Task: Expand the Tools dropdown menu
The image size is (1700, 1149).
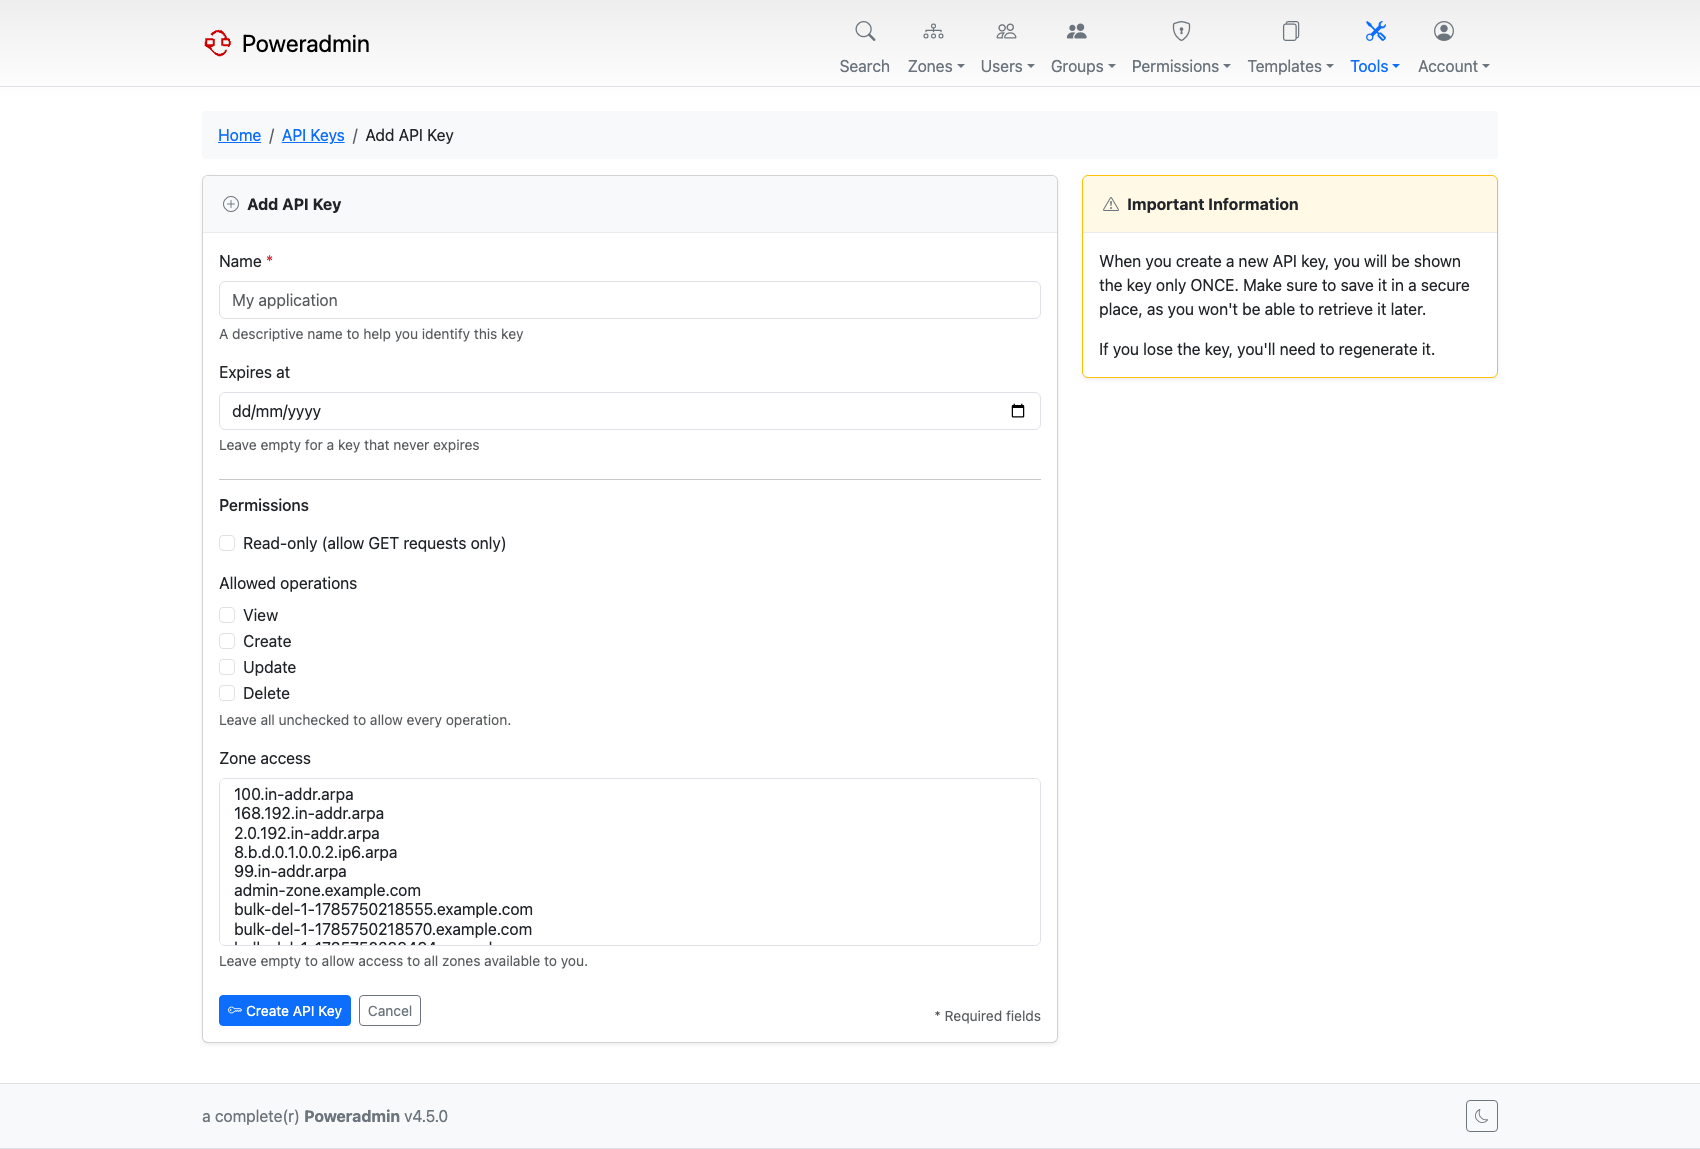Action: click(x=1375, y=66)
